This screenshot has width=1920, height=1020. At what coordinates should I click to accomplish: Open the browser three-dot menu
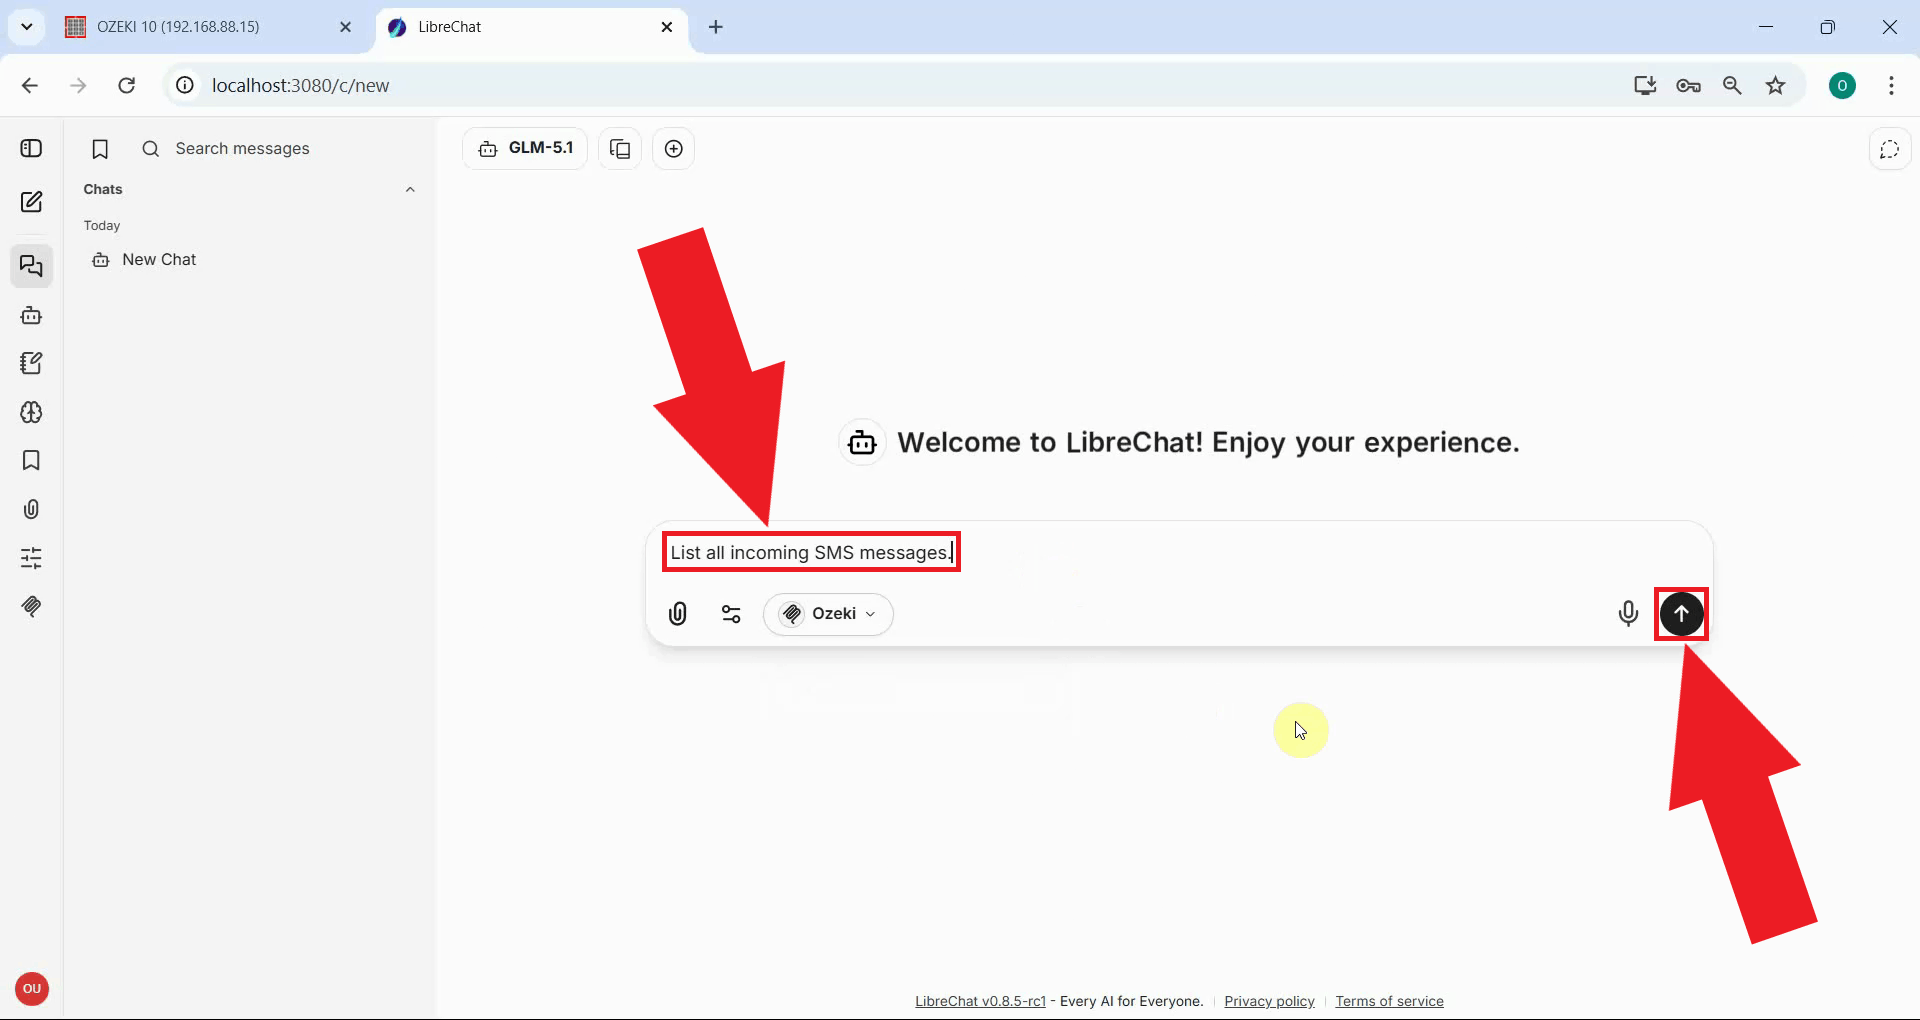pyautogui.click(x=1891, y=85)
